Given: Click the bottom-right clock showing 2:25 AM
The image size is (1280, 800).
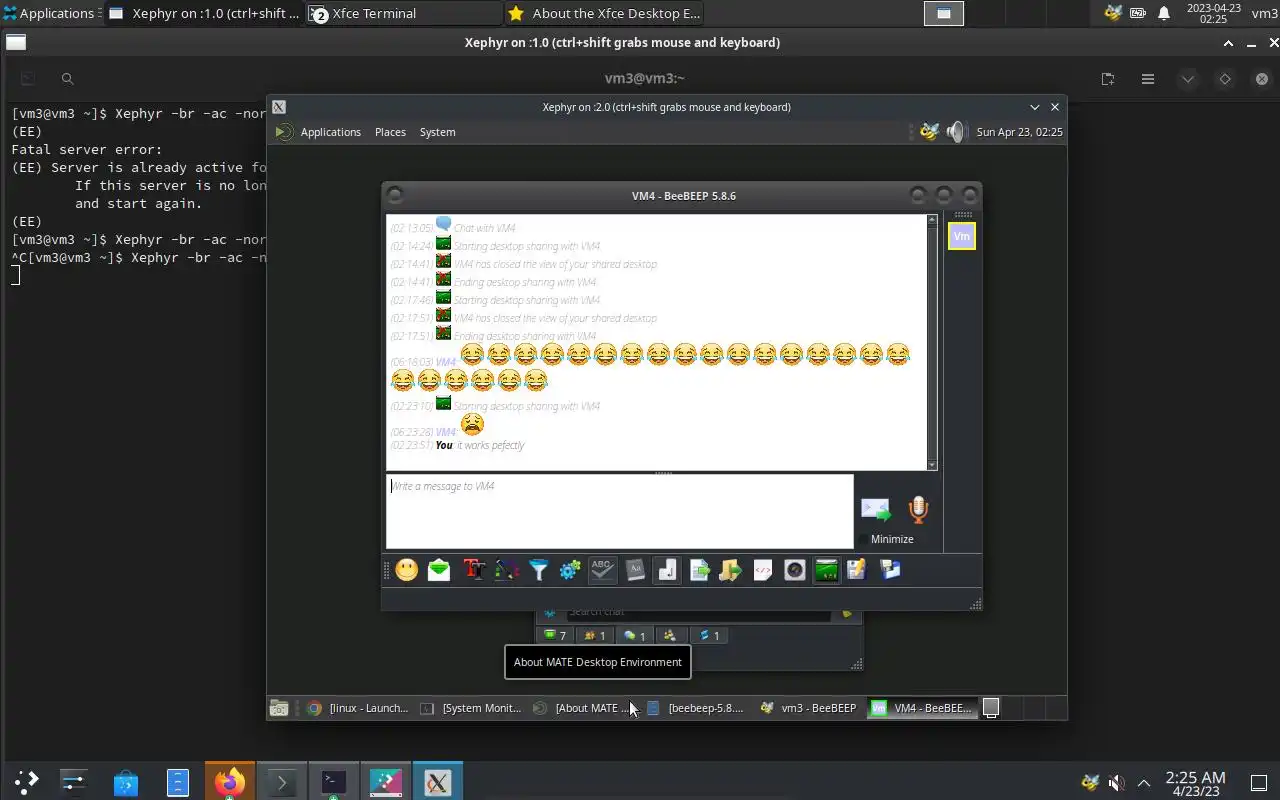Looking at the screenshot, I should (1195, 783).
